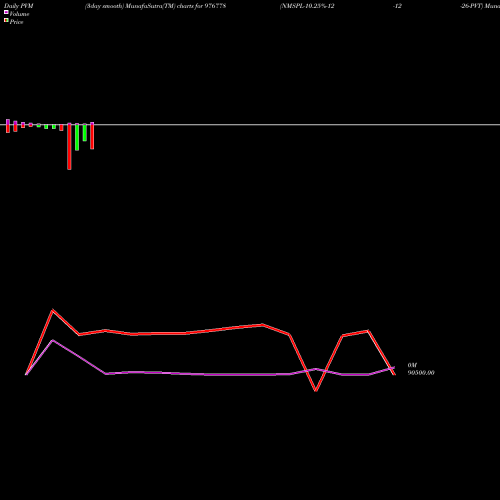This screenshot has height=500, width=500.
Task: Select the 'Price' legend label
Action: [x=16, y=22]
